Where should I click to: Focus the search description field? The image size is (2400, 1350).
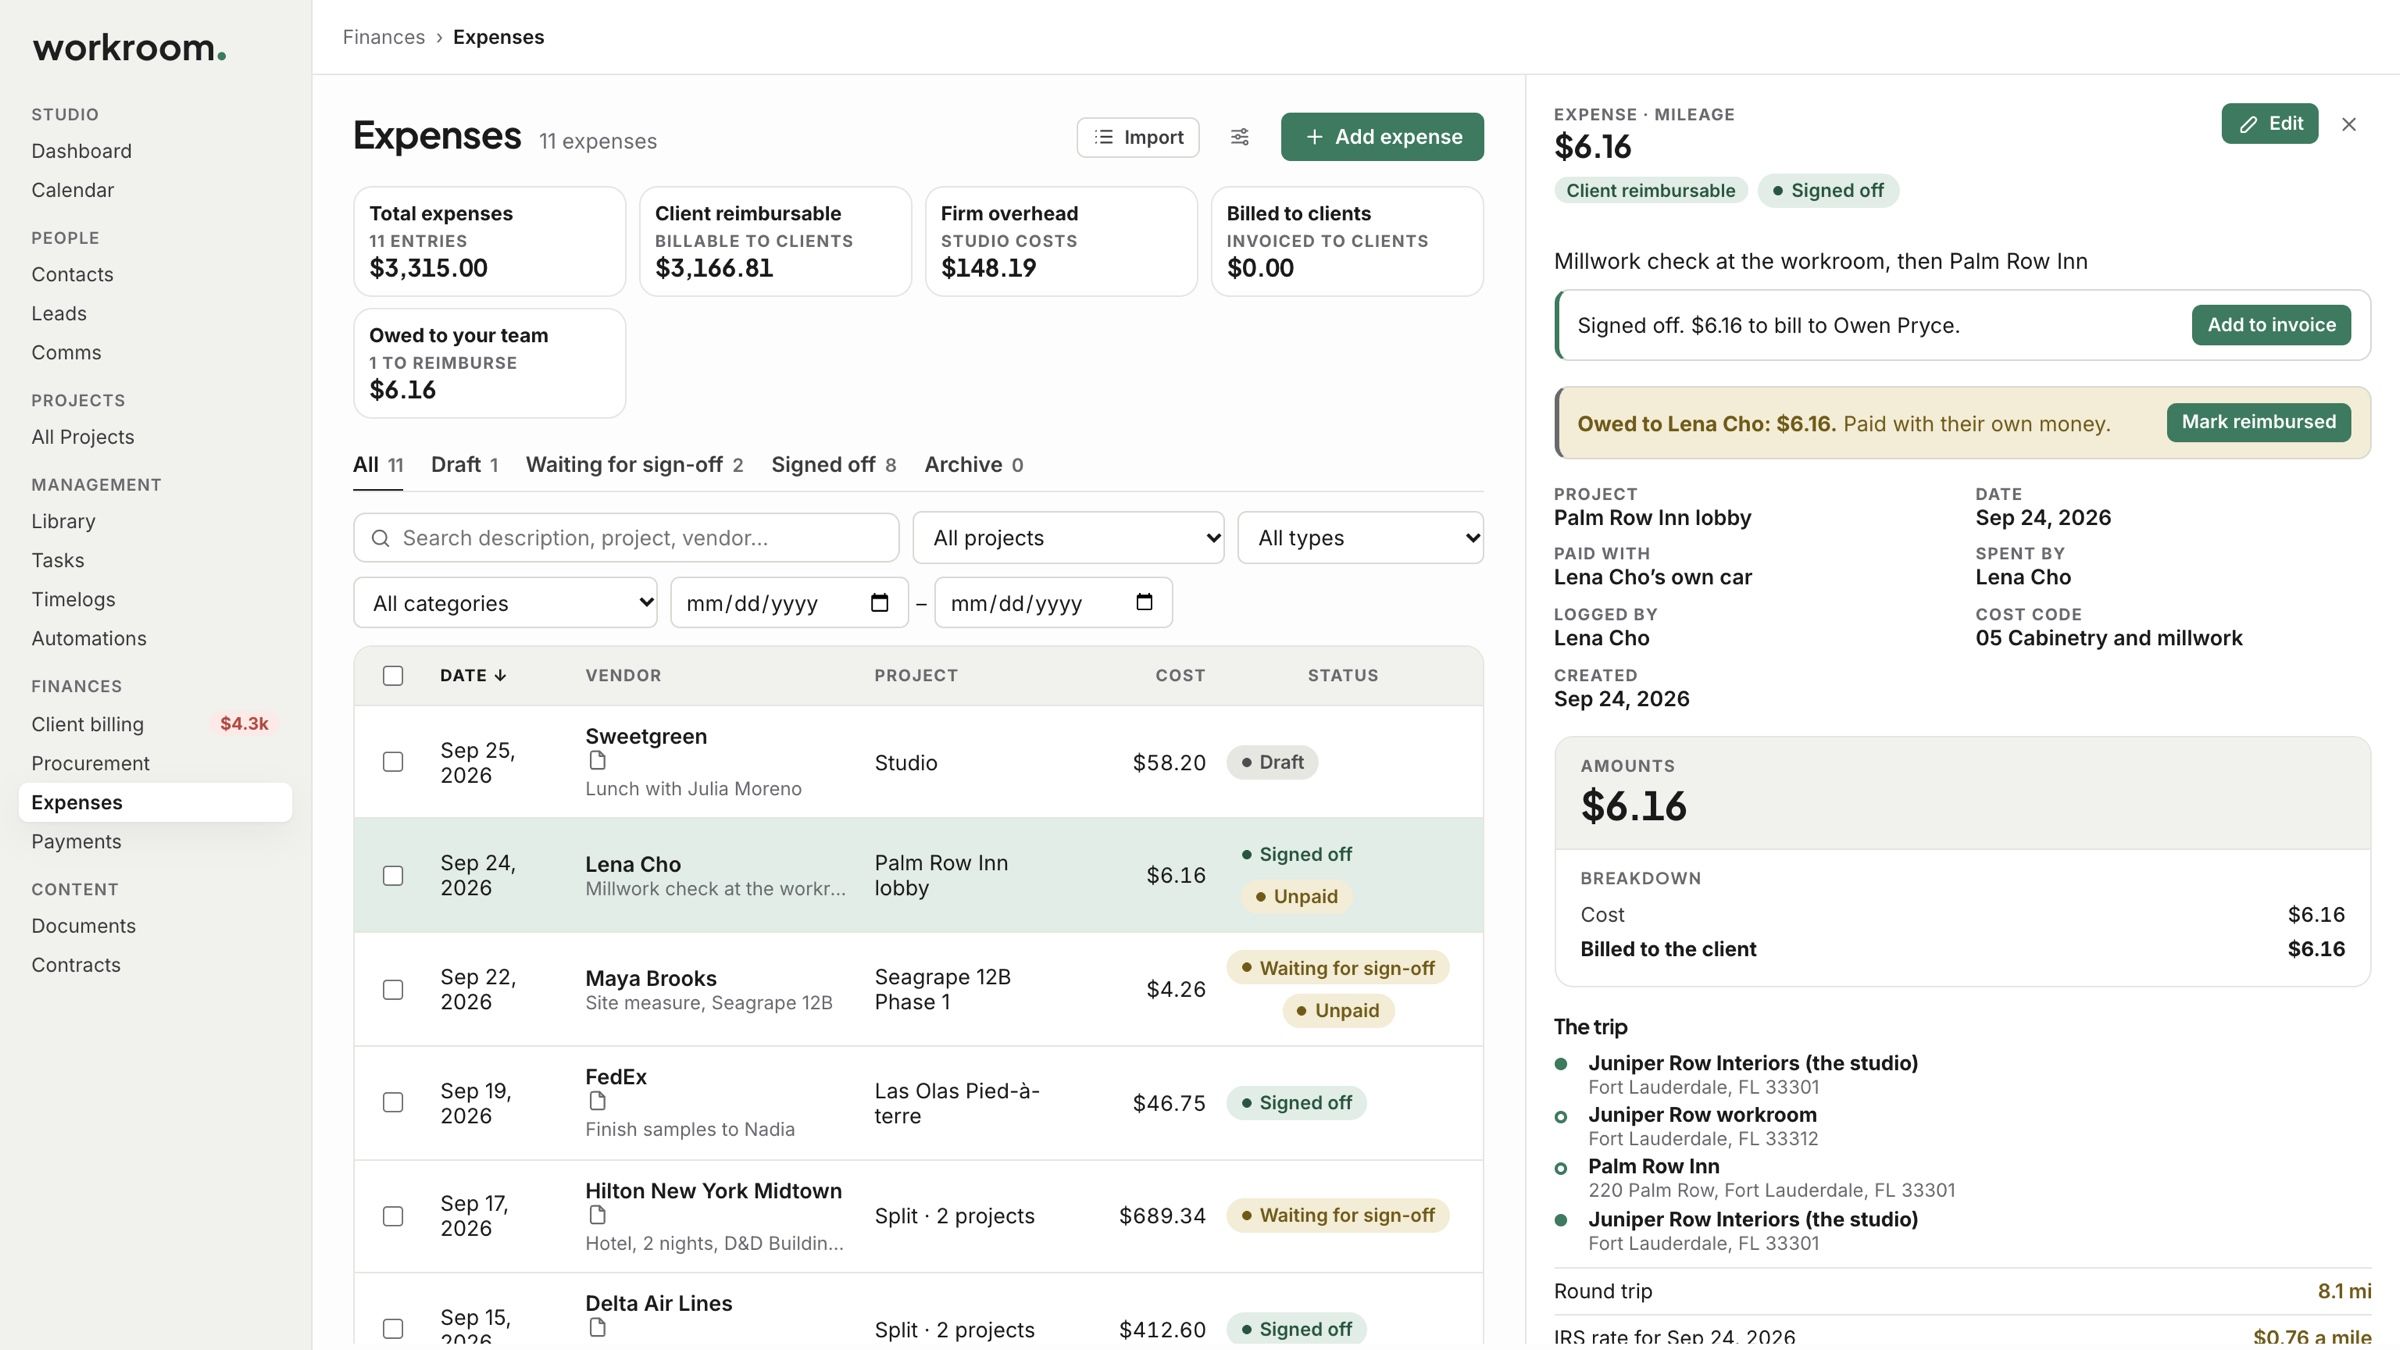tap(626, 538)
